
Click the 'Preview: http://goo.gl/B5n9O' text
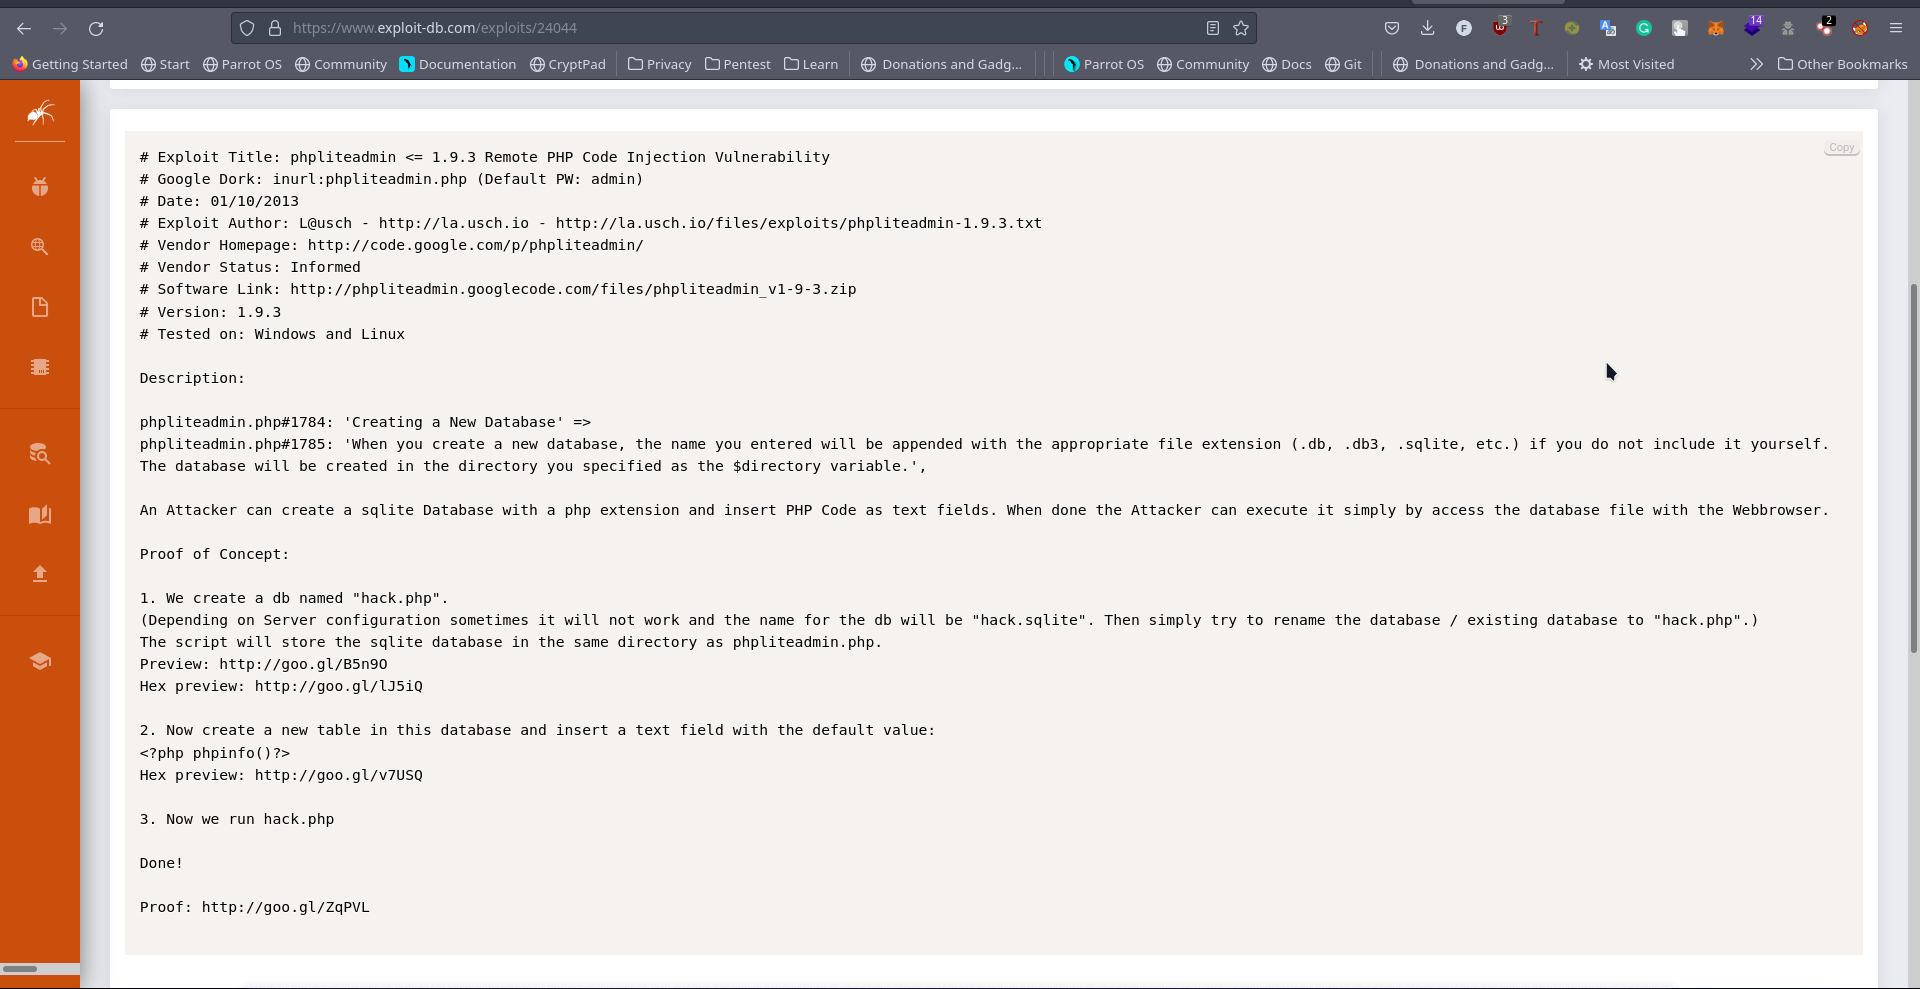click(263, 664)
